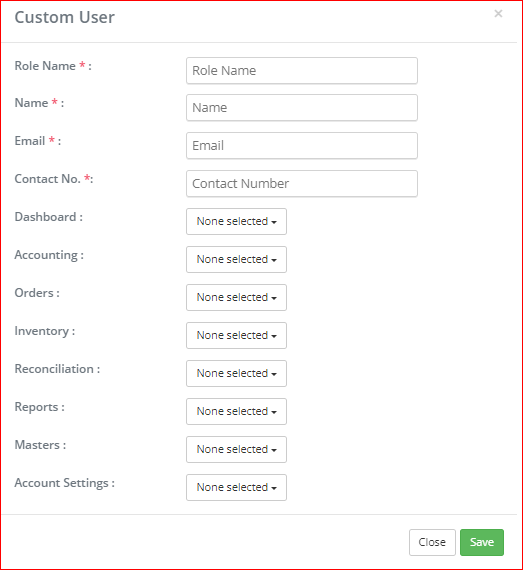
Task: Open the Dashboard permissions dropdown
Action: (x=236, y=221)
